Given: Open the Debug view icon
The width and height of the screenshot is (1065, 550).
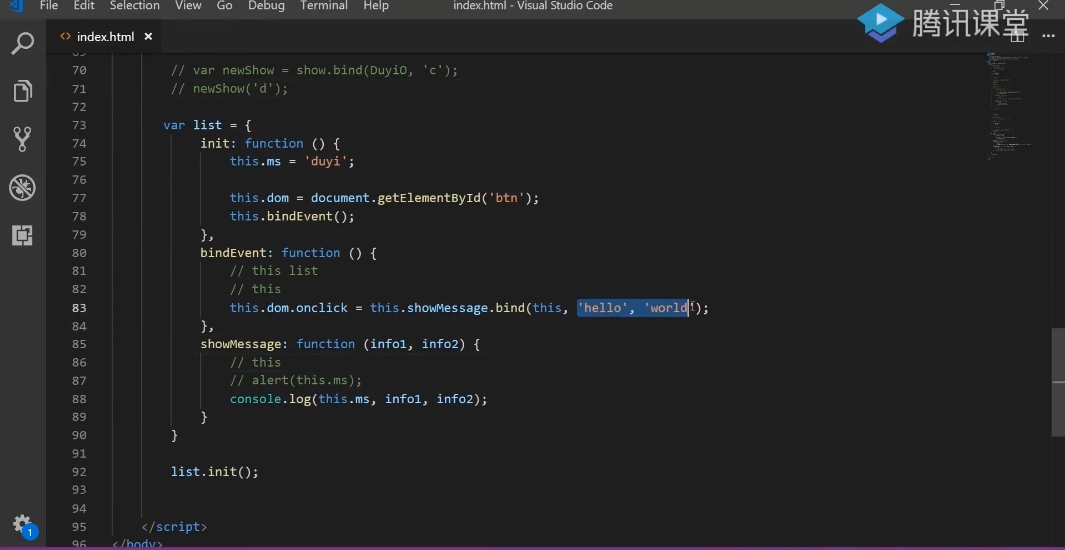Looking at the screenshot, I should [22, 187].
